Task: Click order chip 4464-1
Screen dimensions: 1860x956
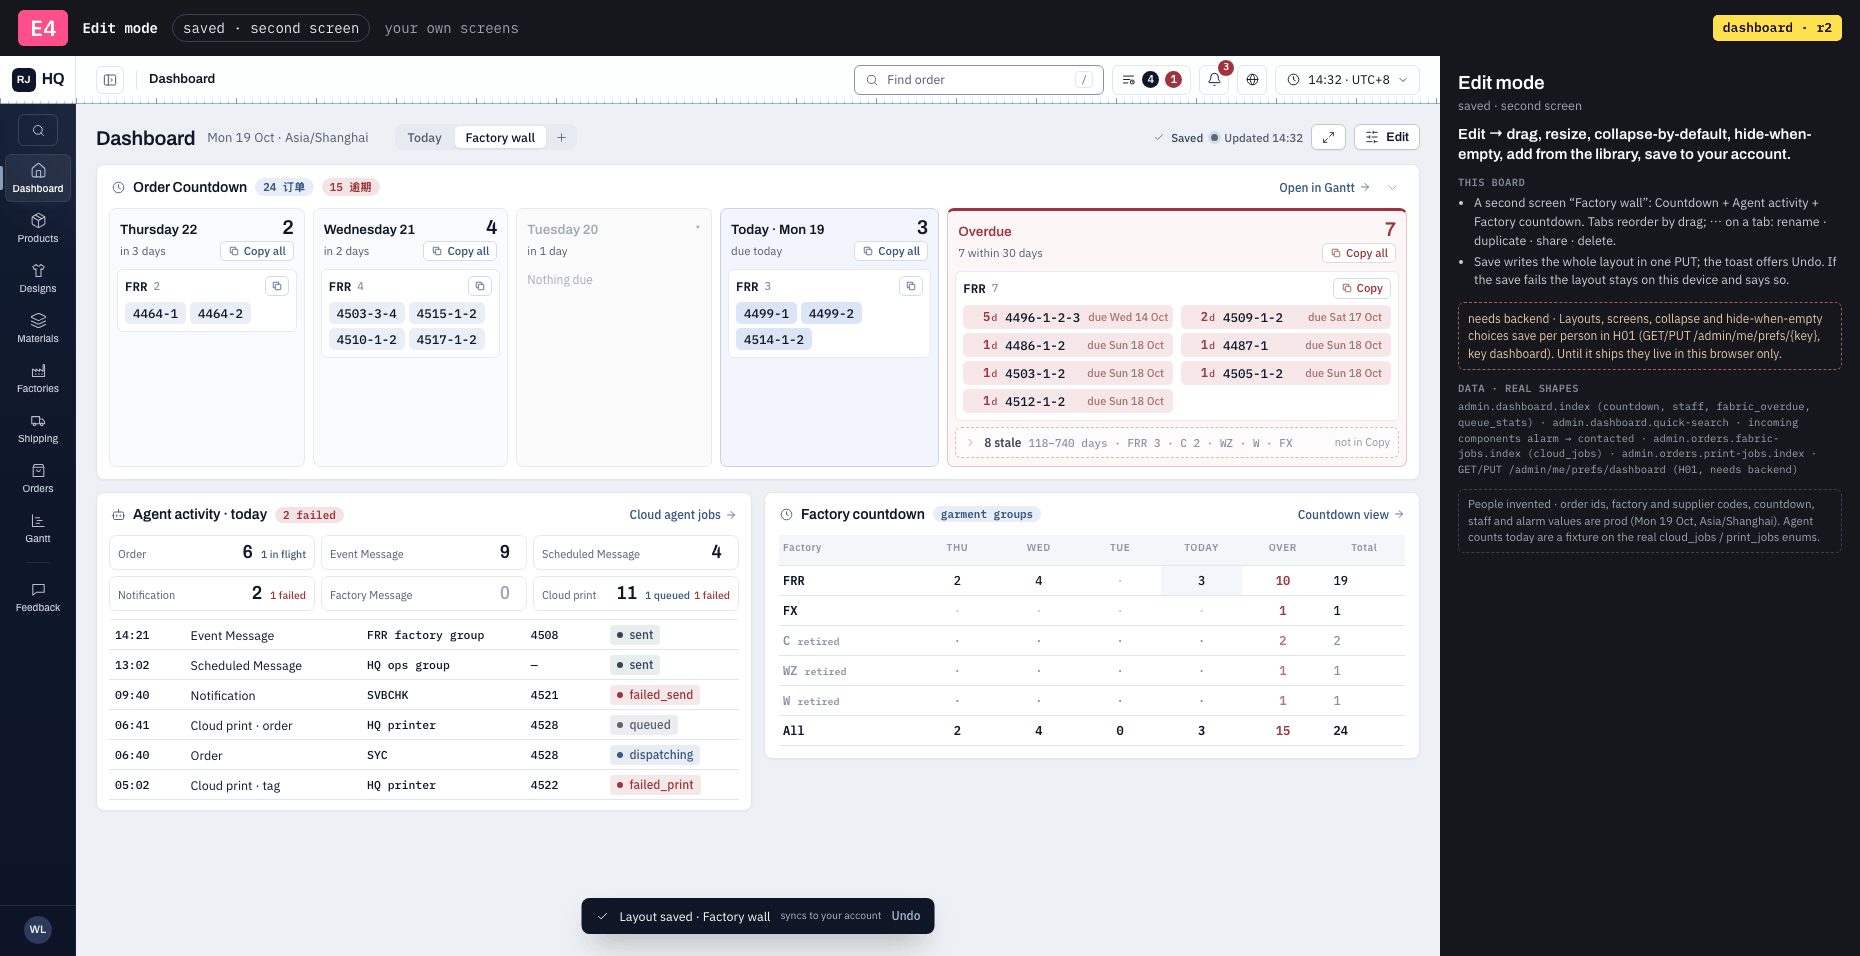Action: click(x=155, y=313)
